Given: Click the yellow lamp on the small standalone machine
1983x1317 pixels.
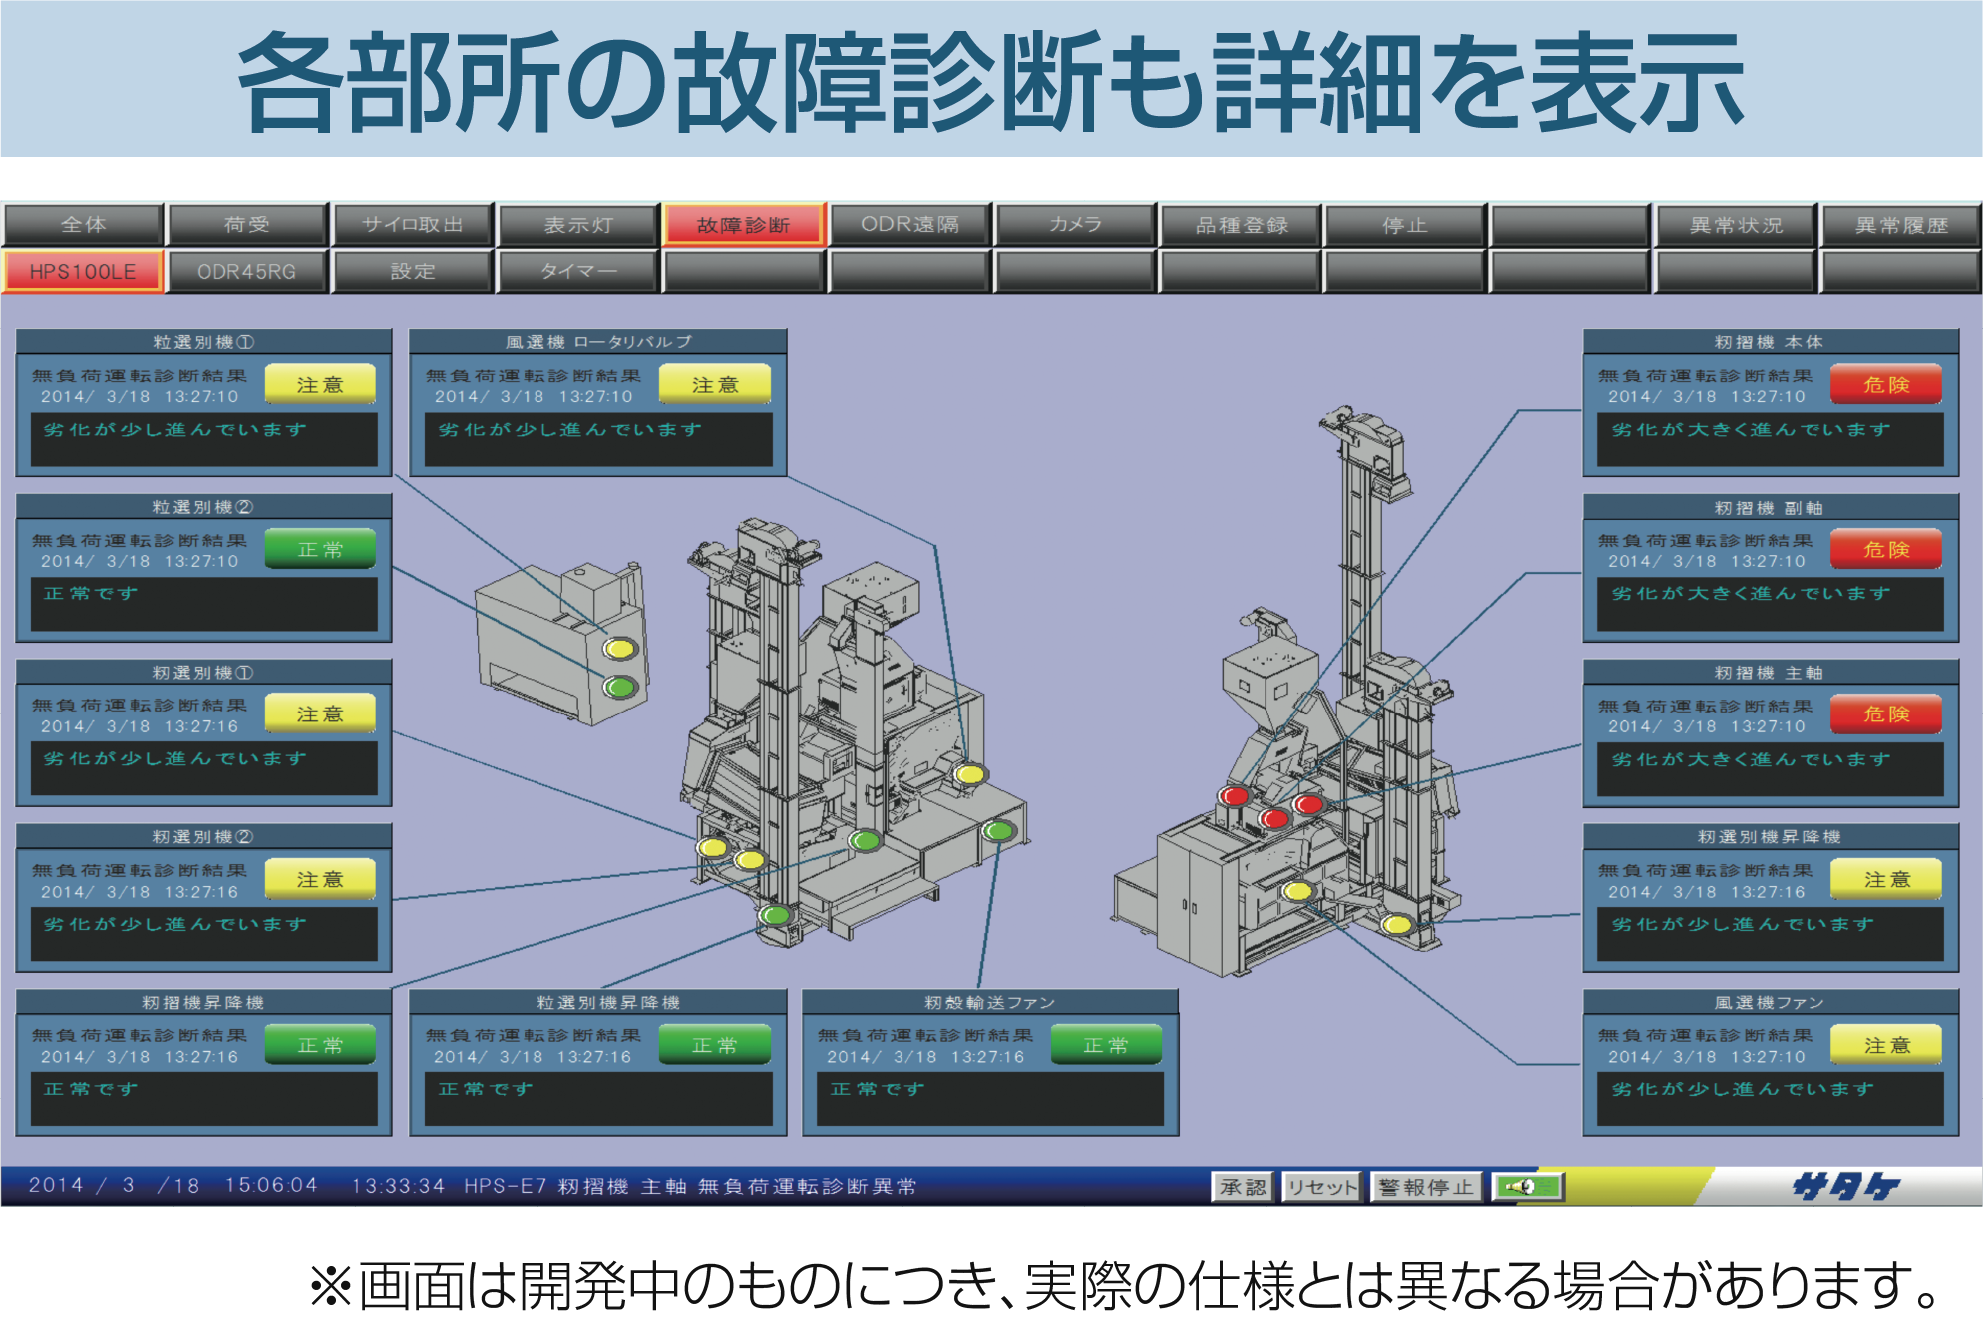Looking at the screenshot, I should click(620, 649).
